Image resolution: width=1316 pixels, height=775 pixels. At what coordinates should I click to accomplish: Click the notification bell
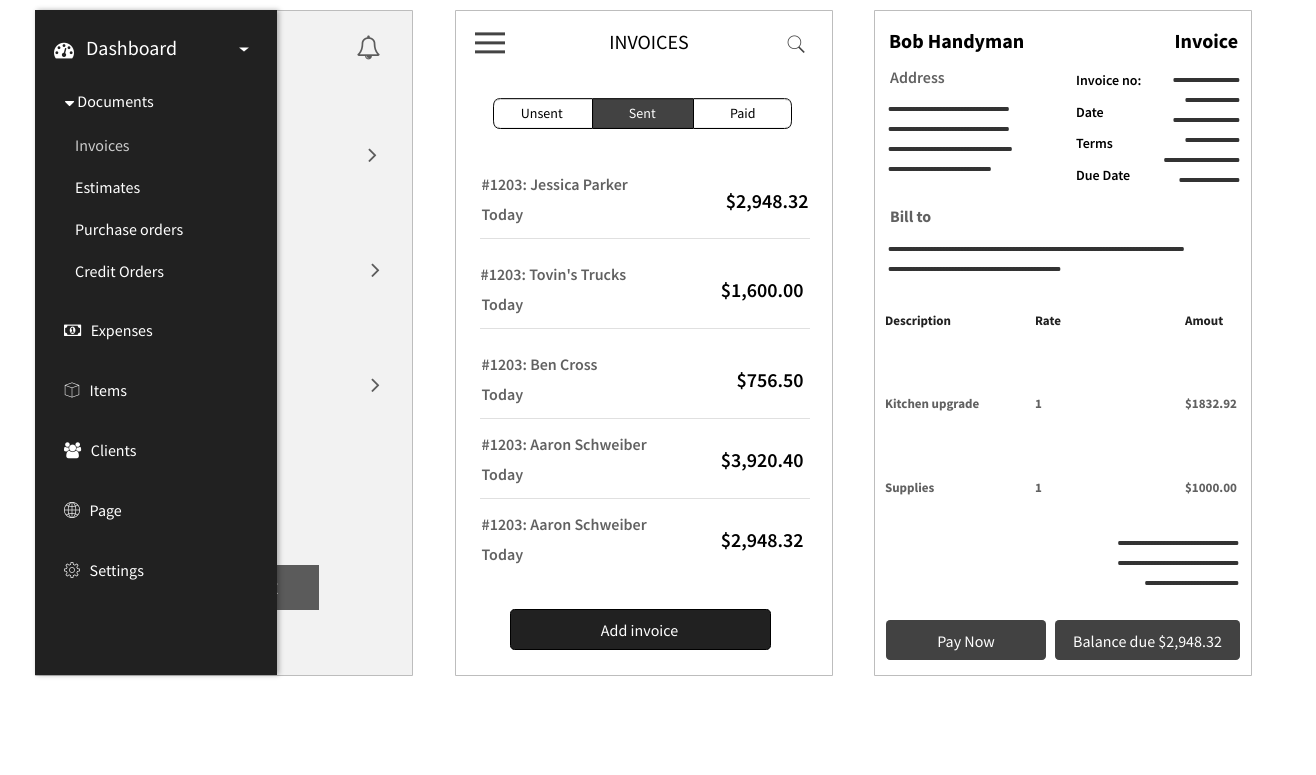pyautogui.click(x=368, y=47)
